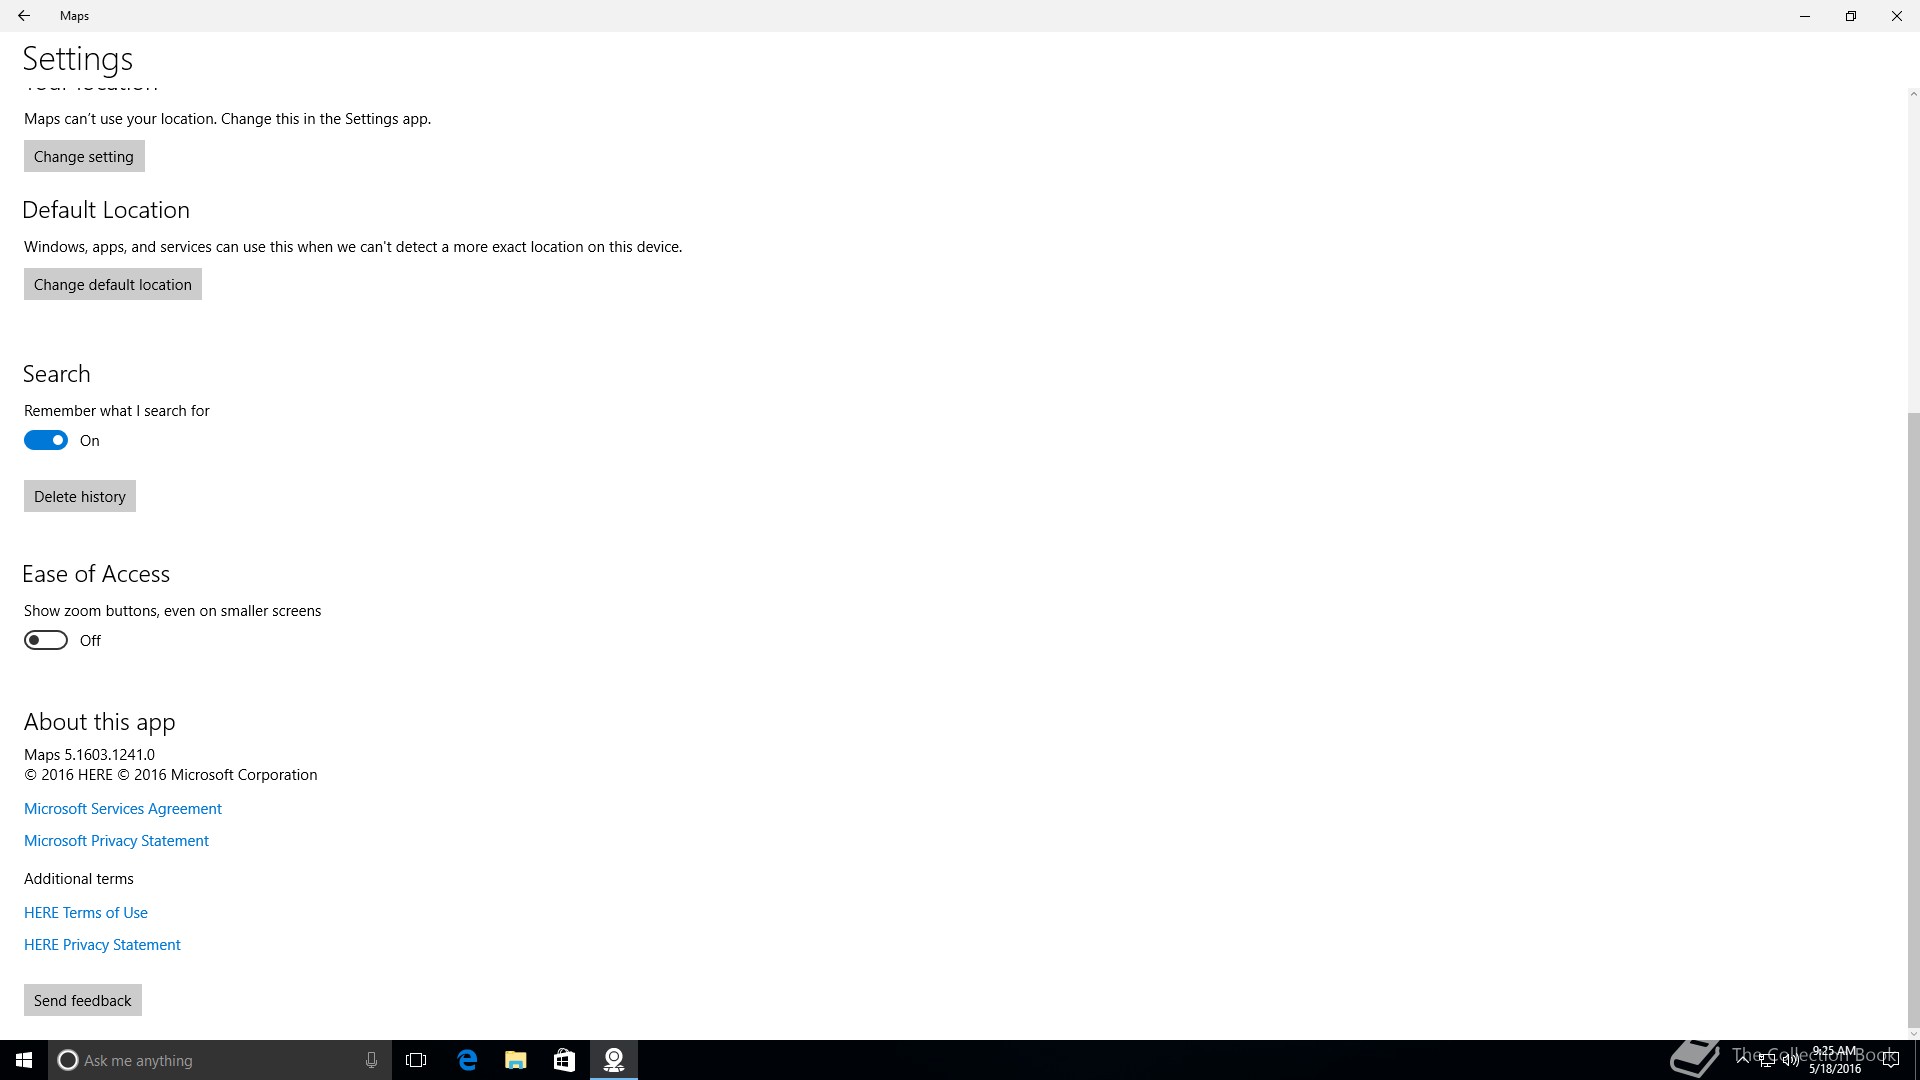Image resolution: width=1920 pixels, height=1080 pixels.
Task: Click the taskbar clock showing 5/18/2016
Action: coord(1835,1060)
